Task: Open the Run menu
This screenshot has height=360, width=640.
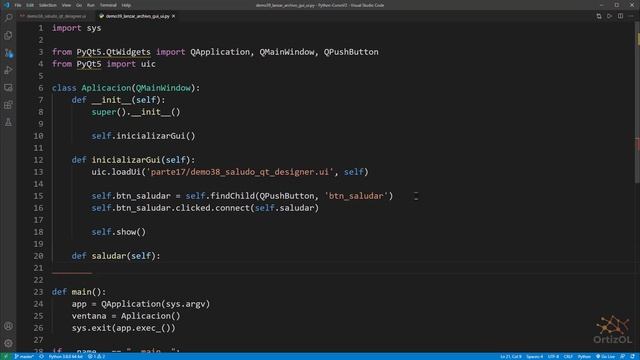Action: [x=91, y=5]
